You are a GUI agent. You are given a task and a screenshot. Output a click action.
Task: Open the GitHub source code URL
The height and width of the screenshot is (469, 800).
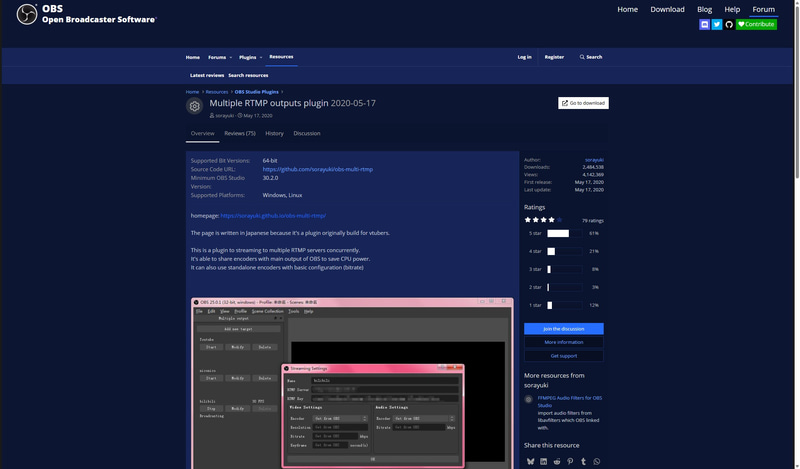(317, 169)
